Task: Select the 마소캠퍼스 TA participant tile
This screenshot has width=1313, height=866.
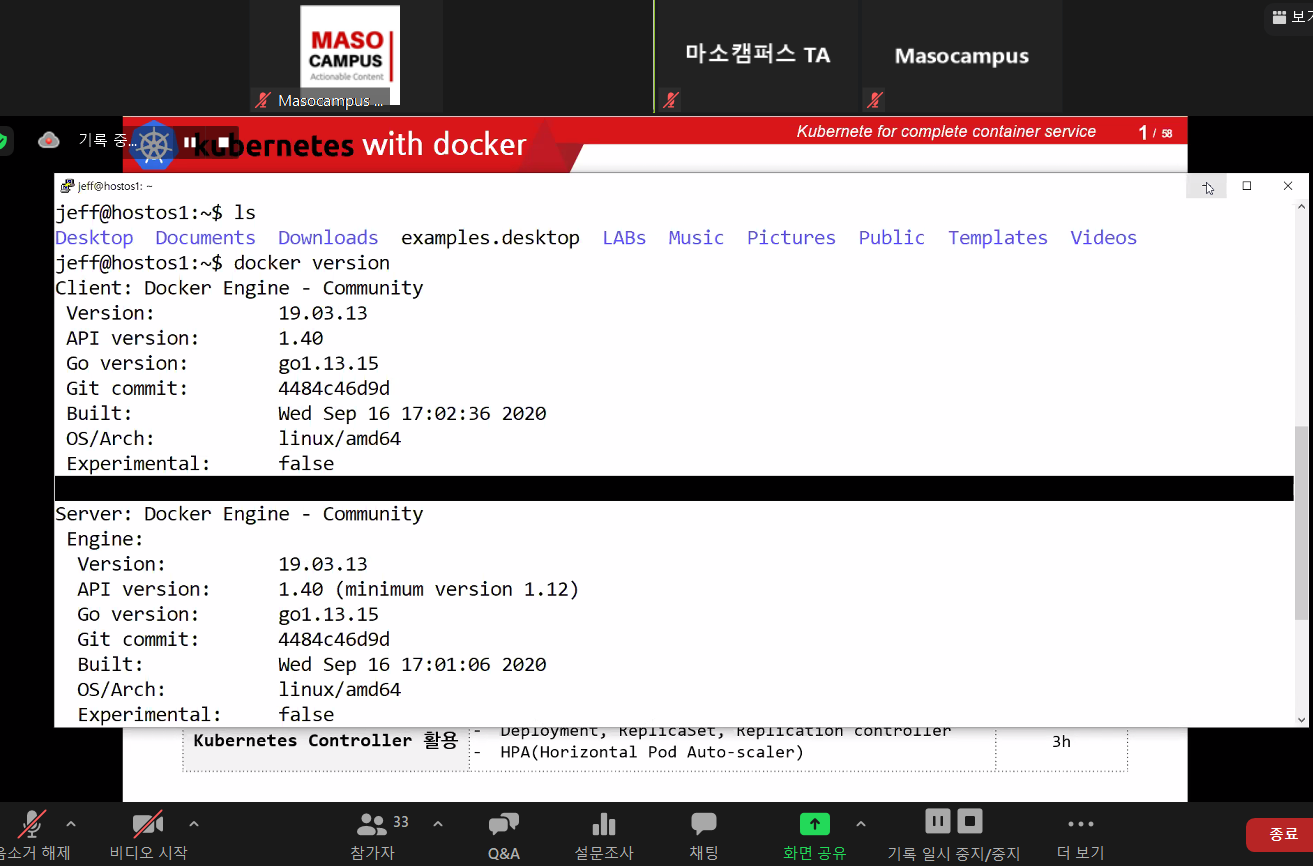Action: click(757, 55)
